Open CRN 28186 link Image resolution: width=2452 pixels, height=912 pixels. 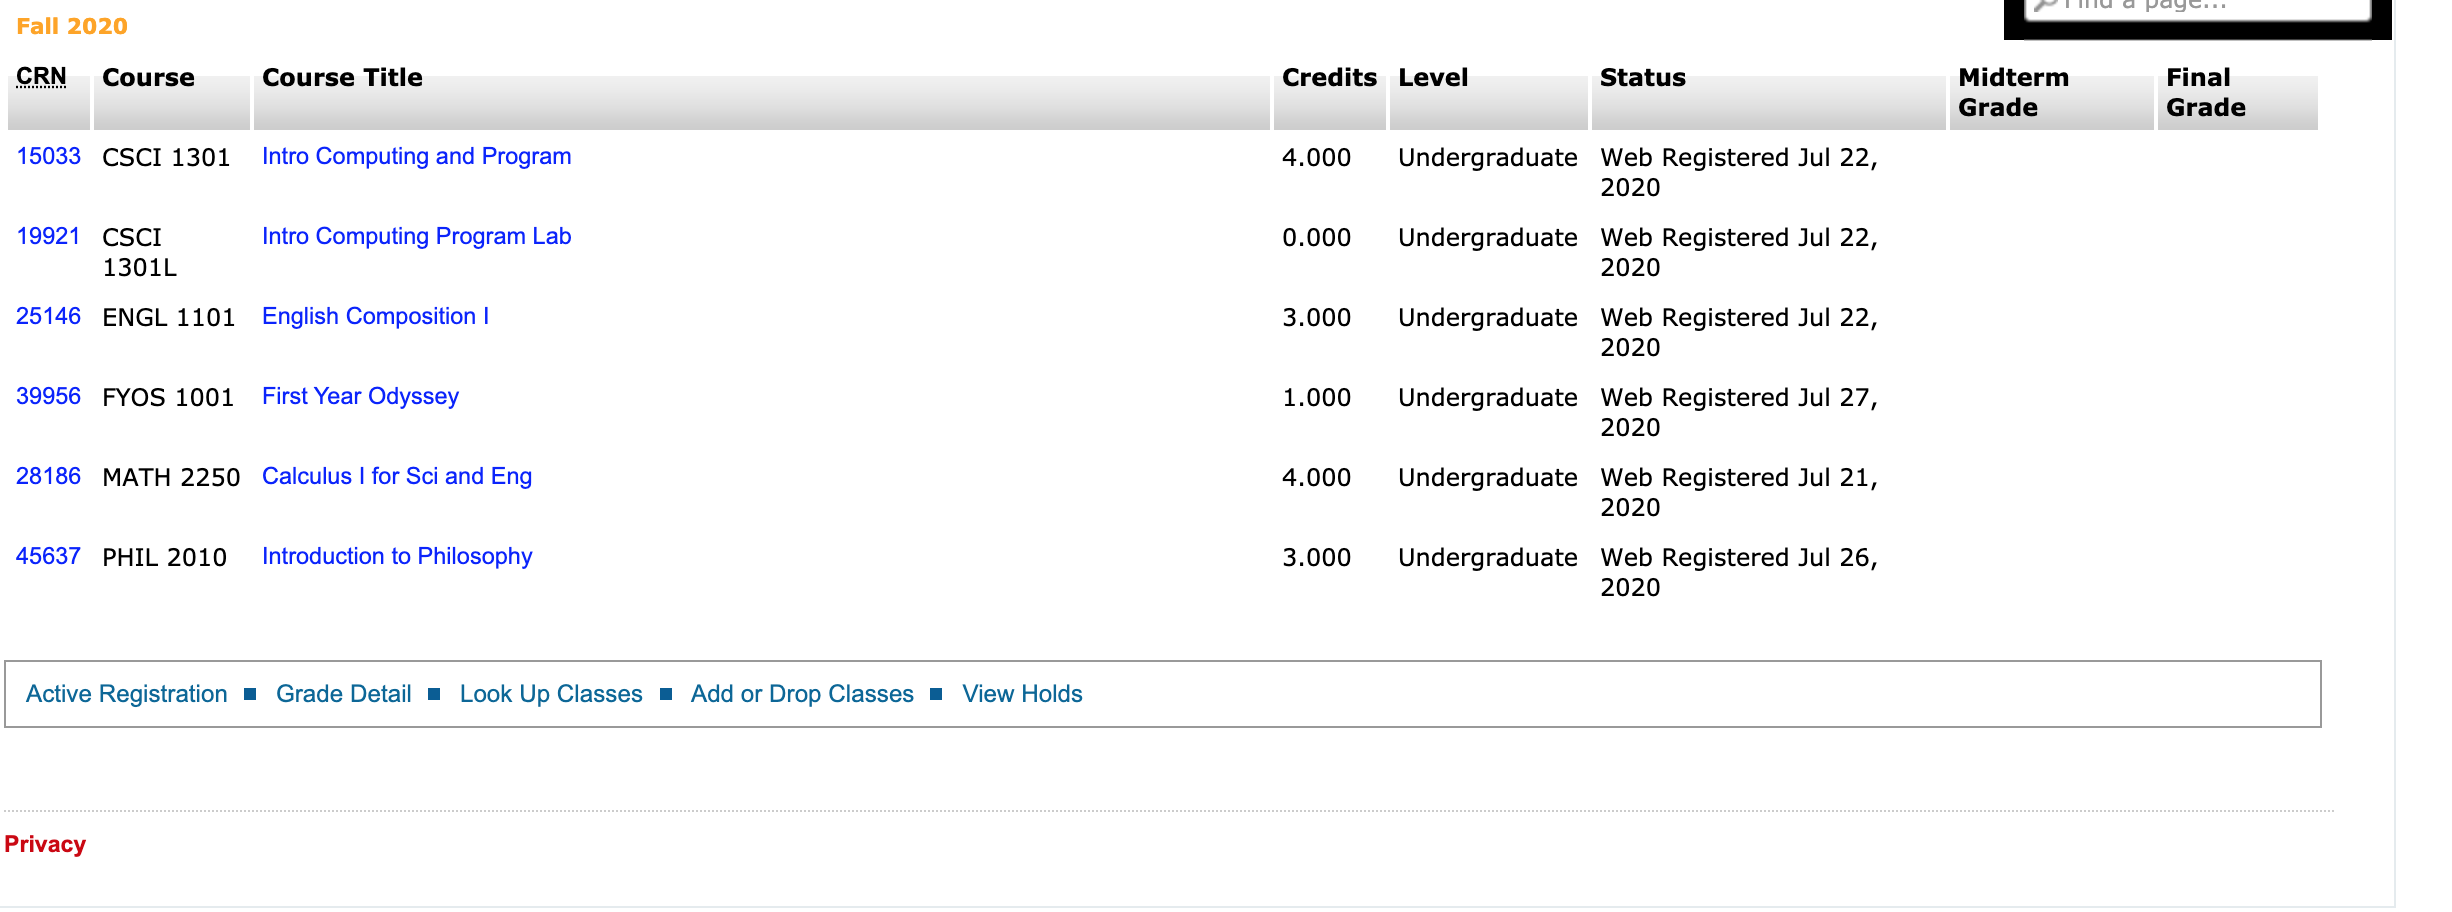[x=48, y=477]
